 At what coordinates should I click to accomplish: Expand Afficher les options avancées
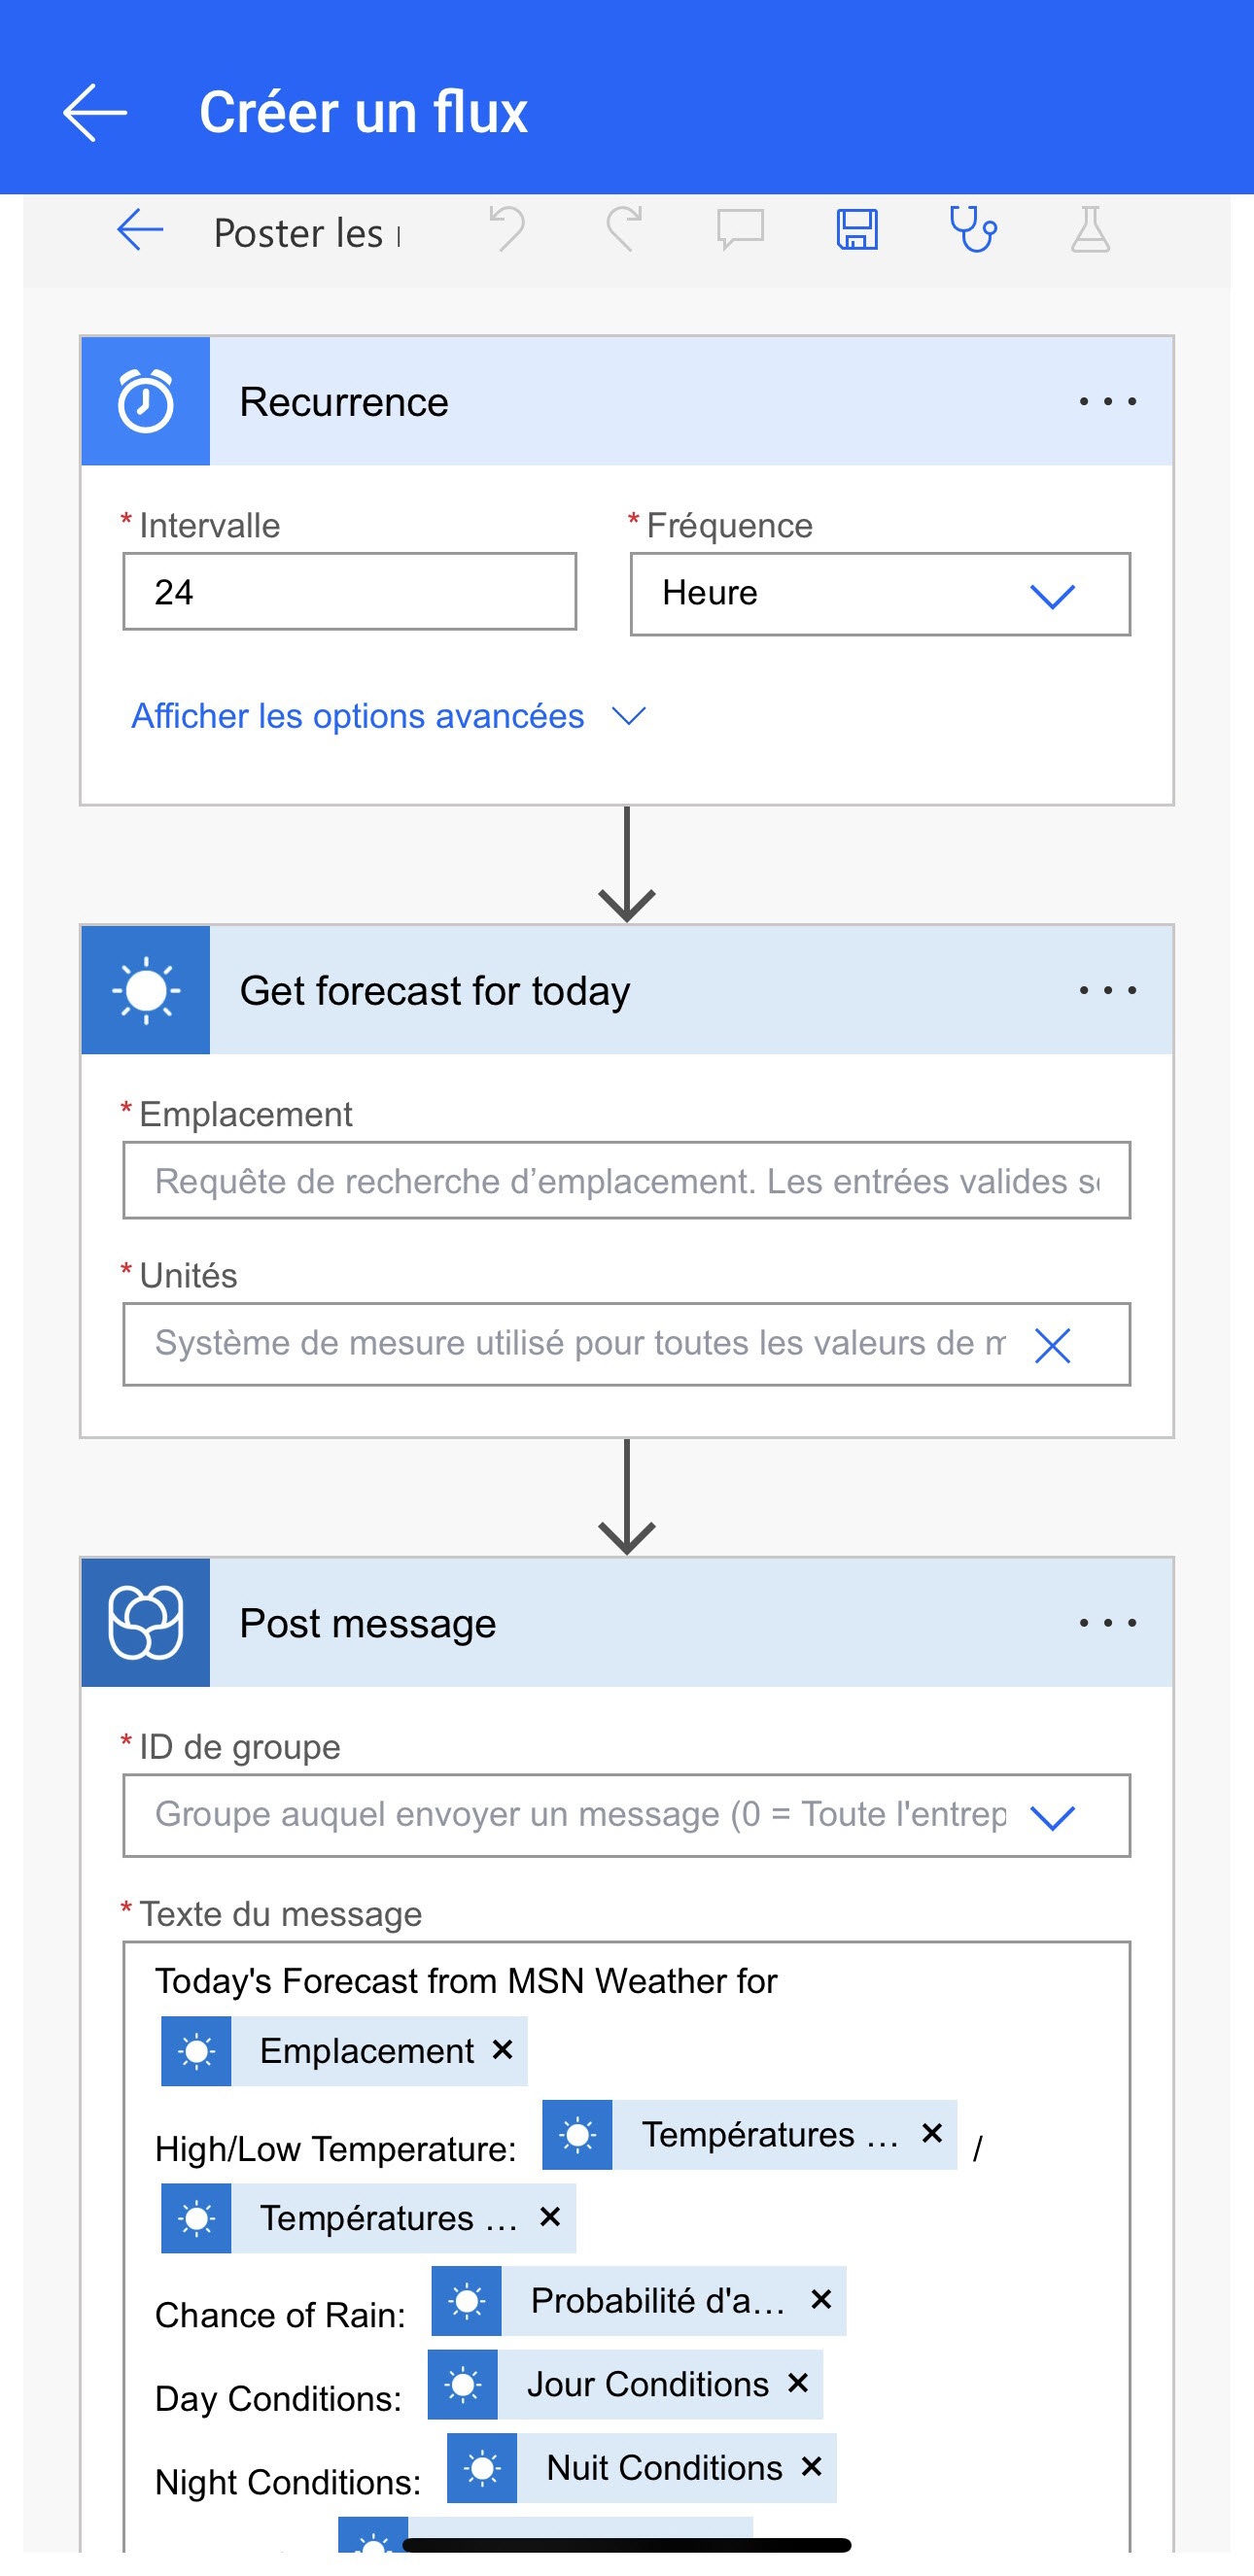pos(388,716)
